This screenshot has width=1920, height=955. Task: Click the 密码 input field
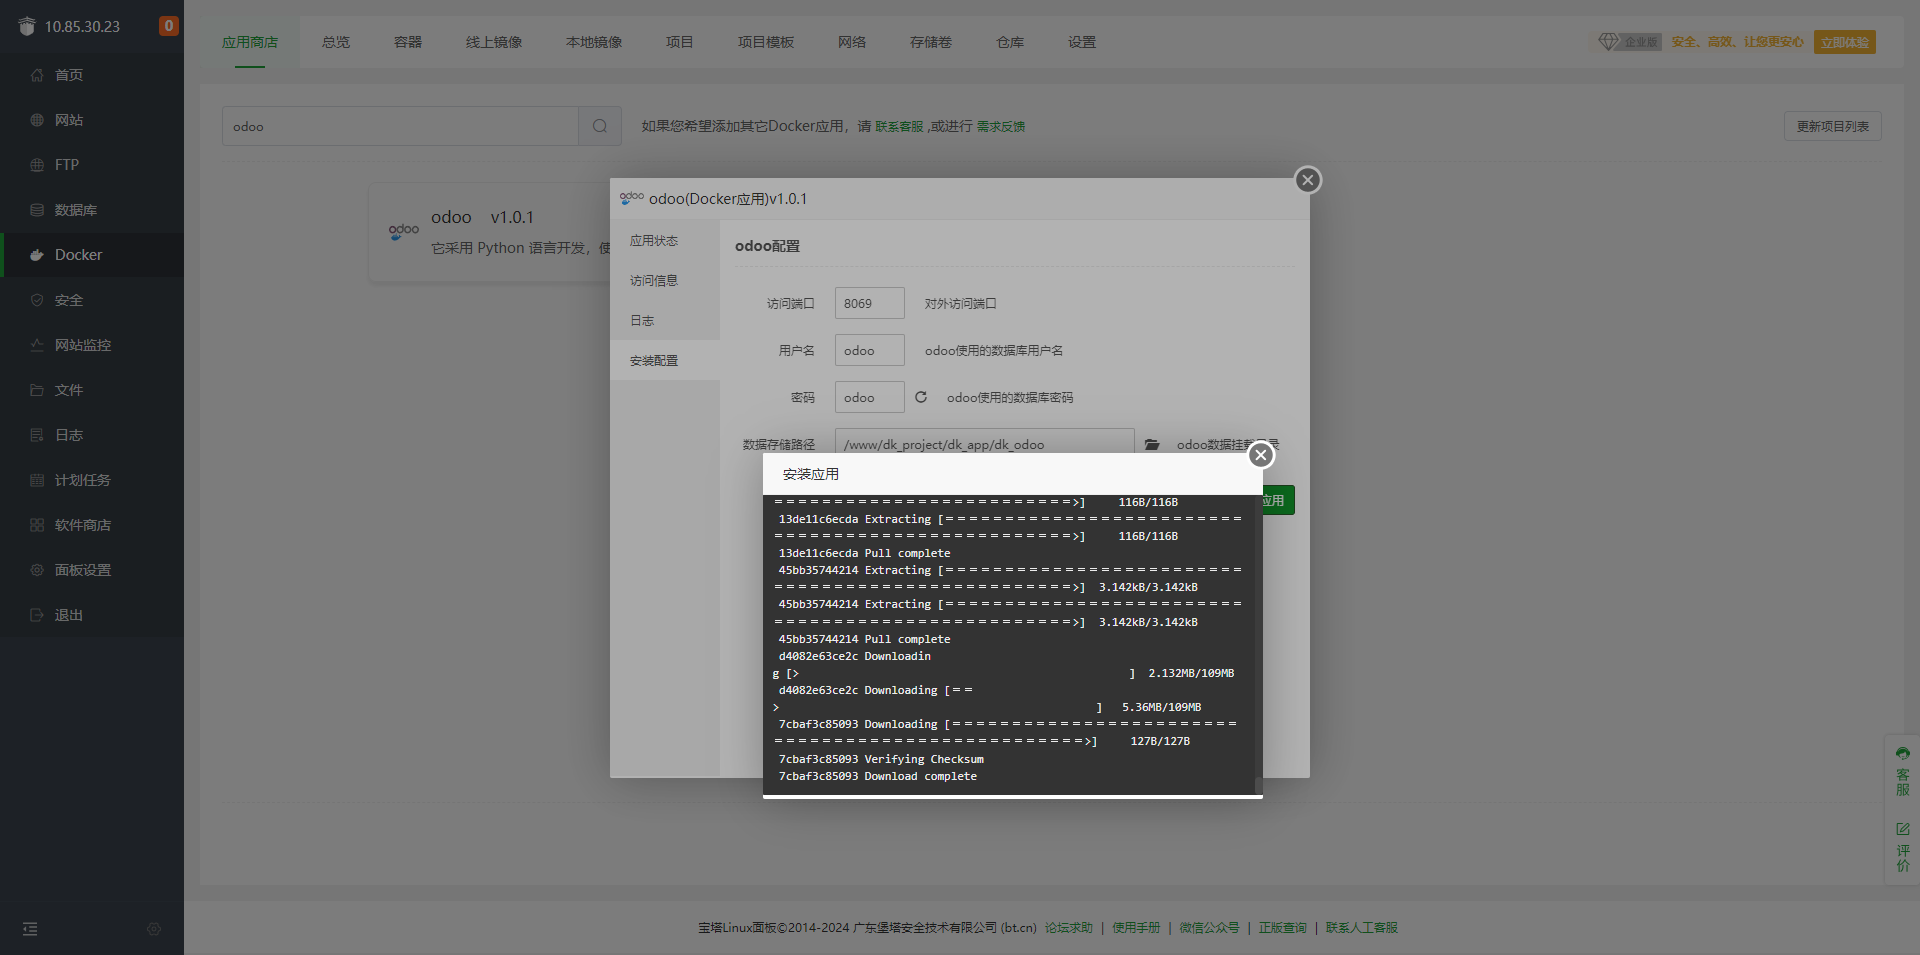click(x=870, y=397)
